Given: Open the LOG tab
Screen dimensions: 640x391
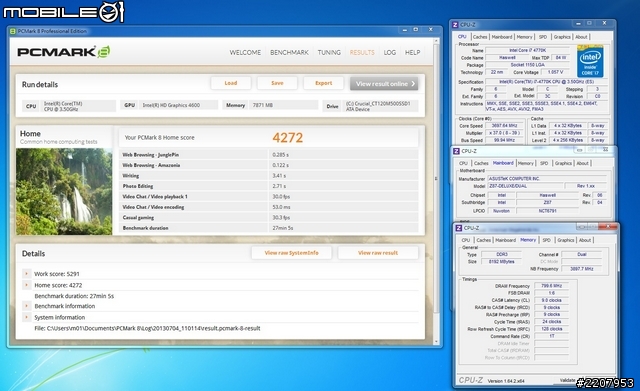Looking at the screenshot, I should point(390,53).
